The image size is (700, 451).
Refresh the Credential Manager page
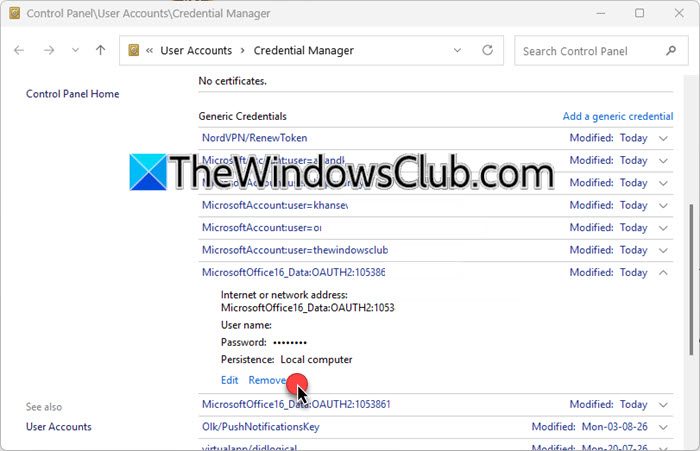pyautogui.click(x=488, y=50)
